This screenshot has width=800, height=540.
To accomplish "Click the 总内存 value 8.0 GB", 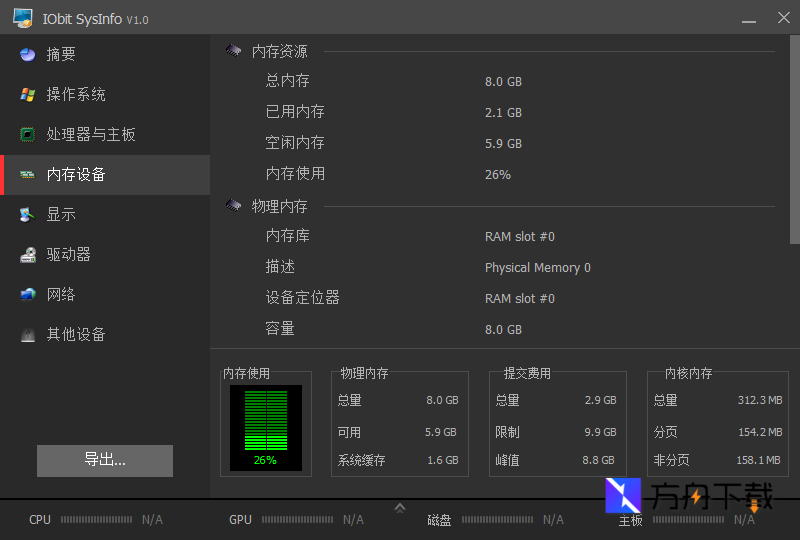I will click(x=503, y=82).
